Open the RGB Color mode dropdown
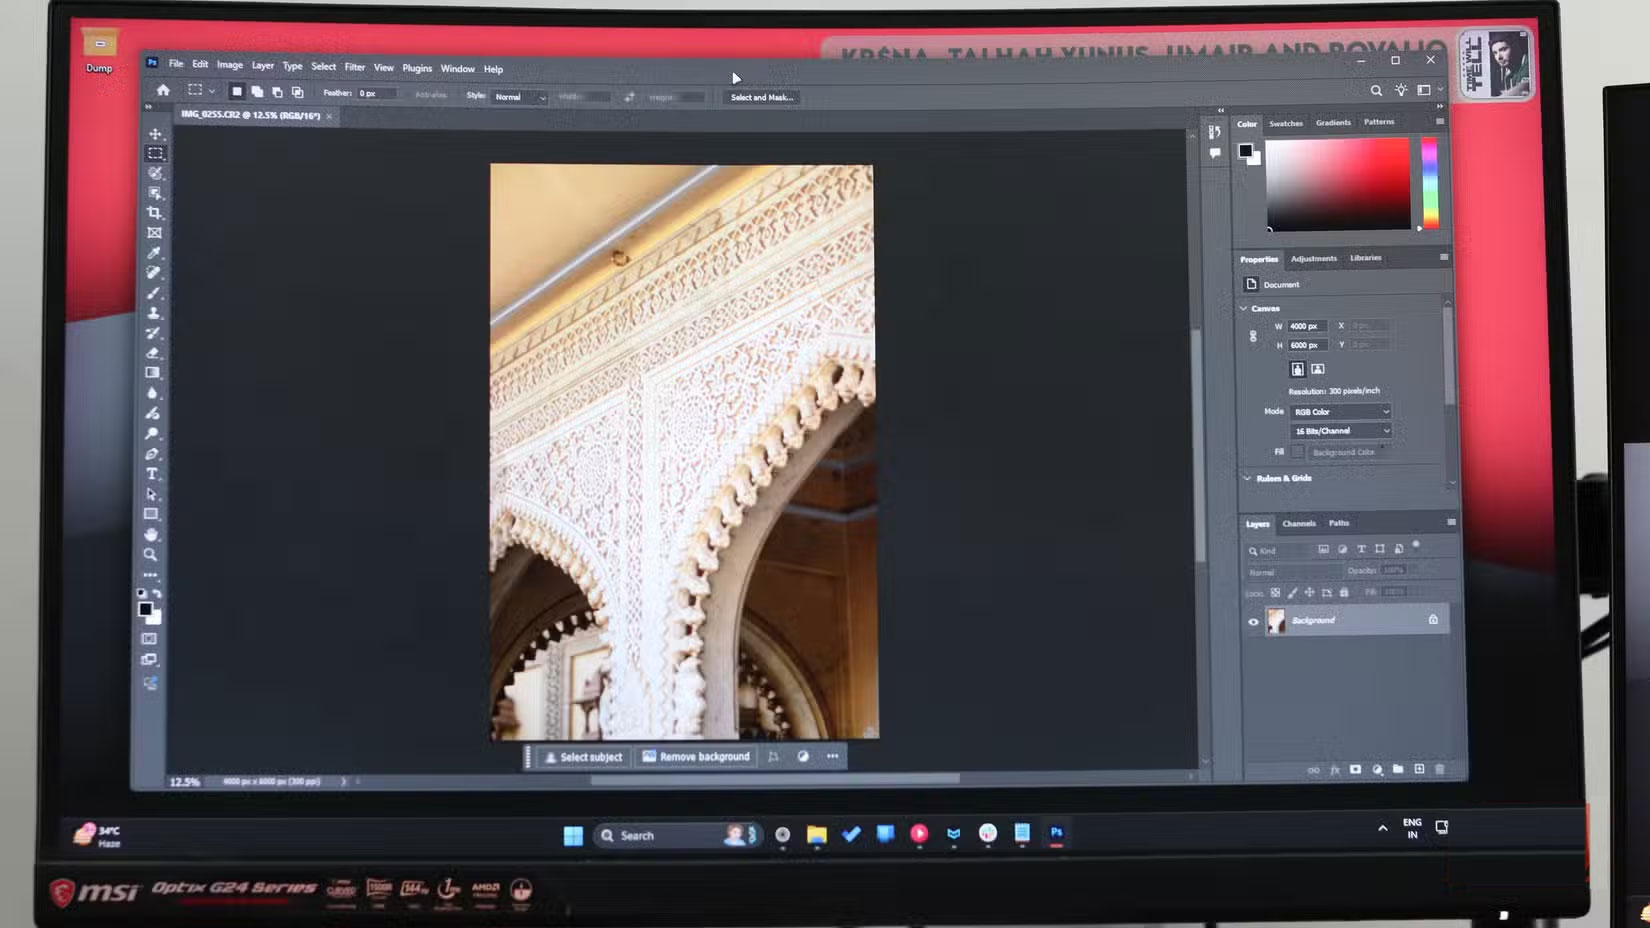The width and height of the screenshot is (1650, 928). pyautogui.click(x=1340, y=411)
